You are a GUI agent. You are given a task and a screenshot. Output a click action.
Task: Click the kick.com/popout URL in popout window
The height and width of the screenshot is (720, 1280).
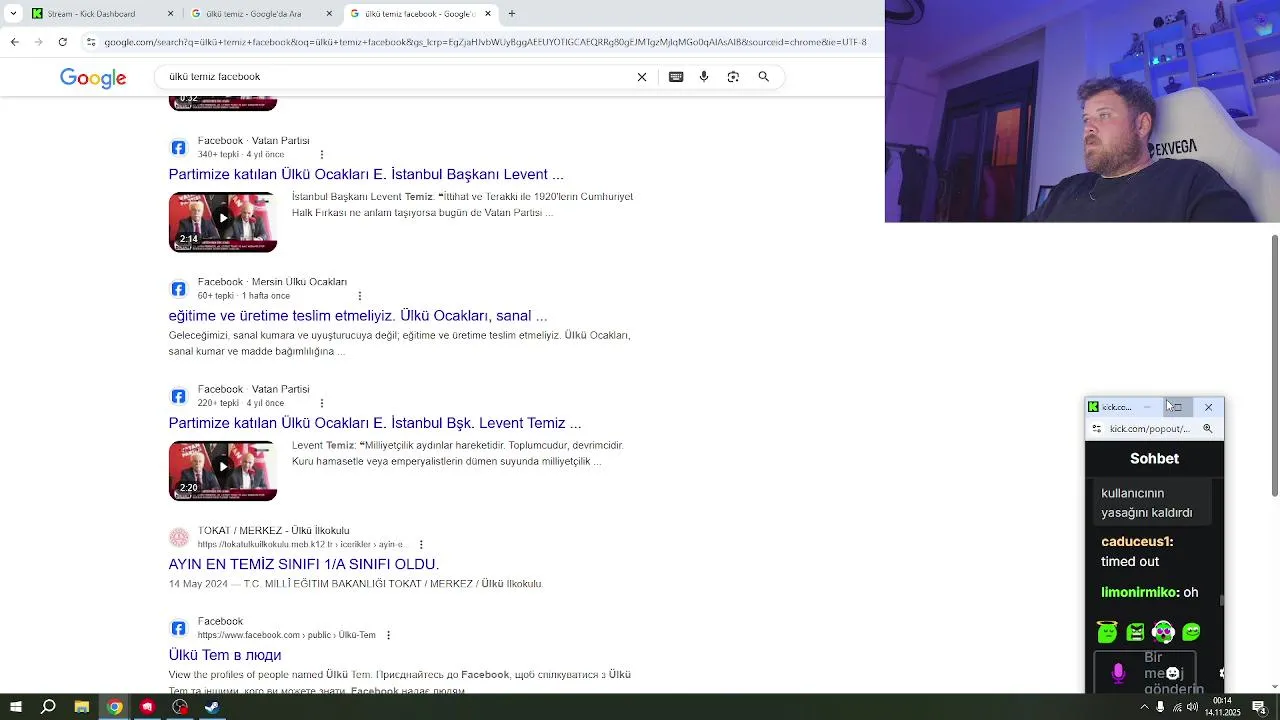tap(1150, 429)
